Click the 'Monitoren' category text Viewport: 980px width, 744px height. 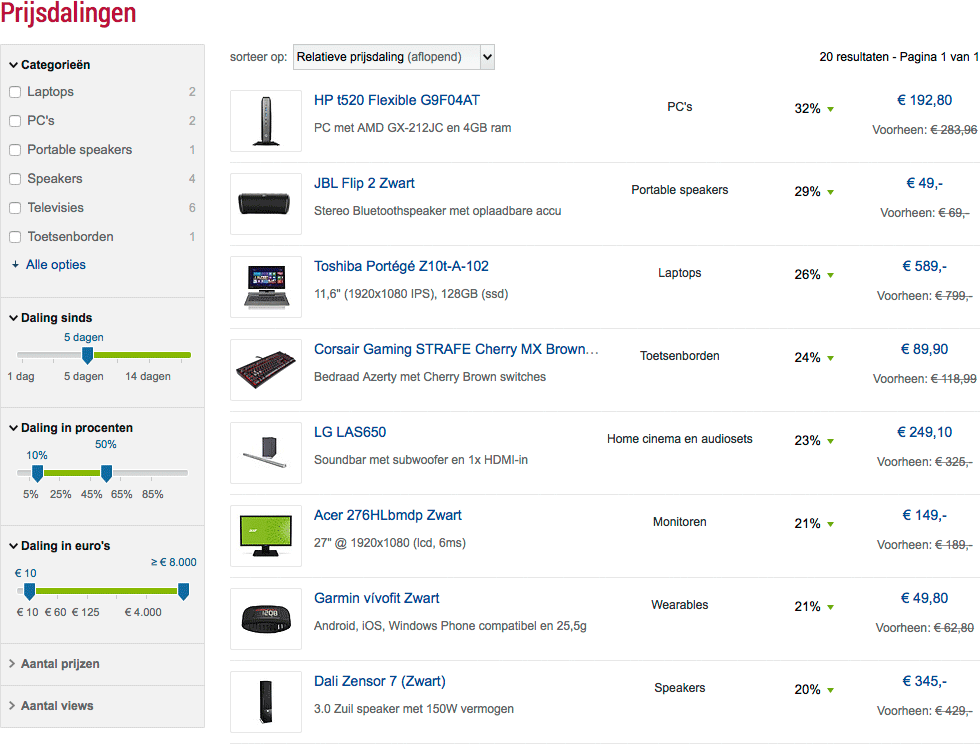point(679,522)
